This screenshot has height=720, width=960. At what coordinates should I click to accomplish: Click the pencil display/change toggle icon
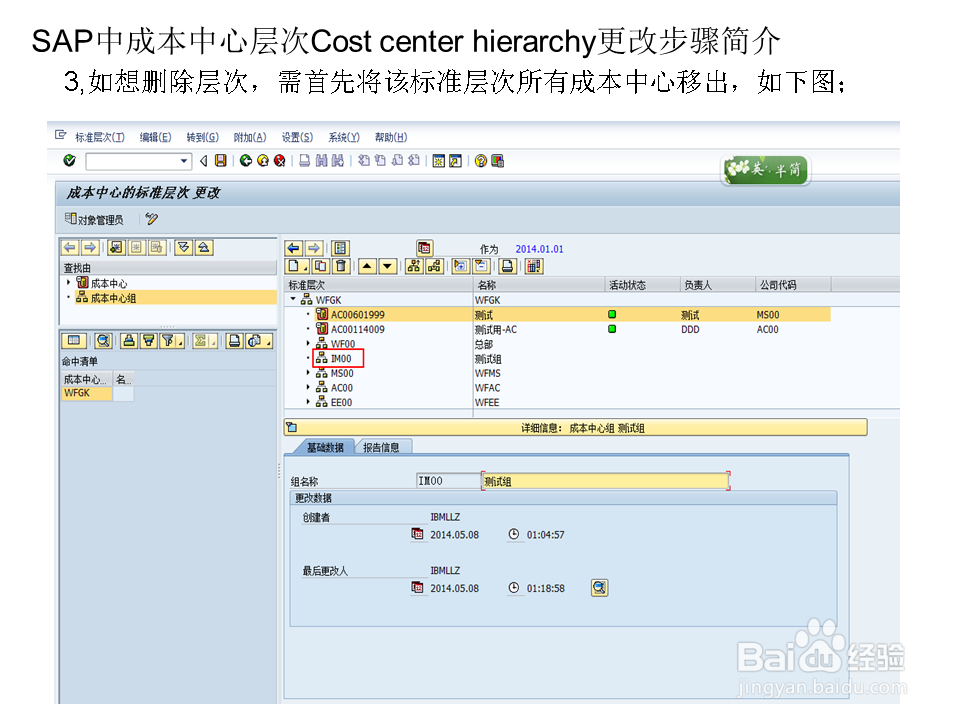point(152,219)
